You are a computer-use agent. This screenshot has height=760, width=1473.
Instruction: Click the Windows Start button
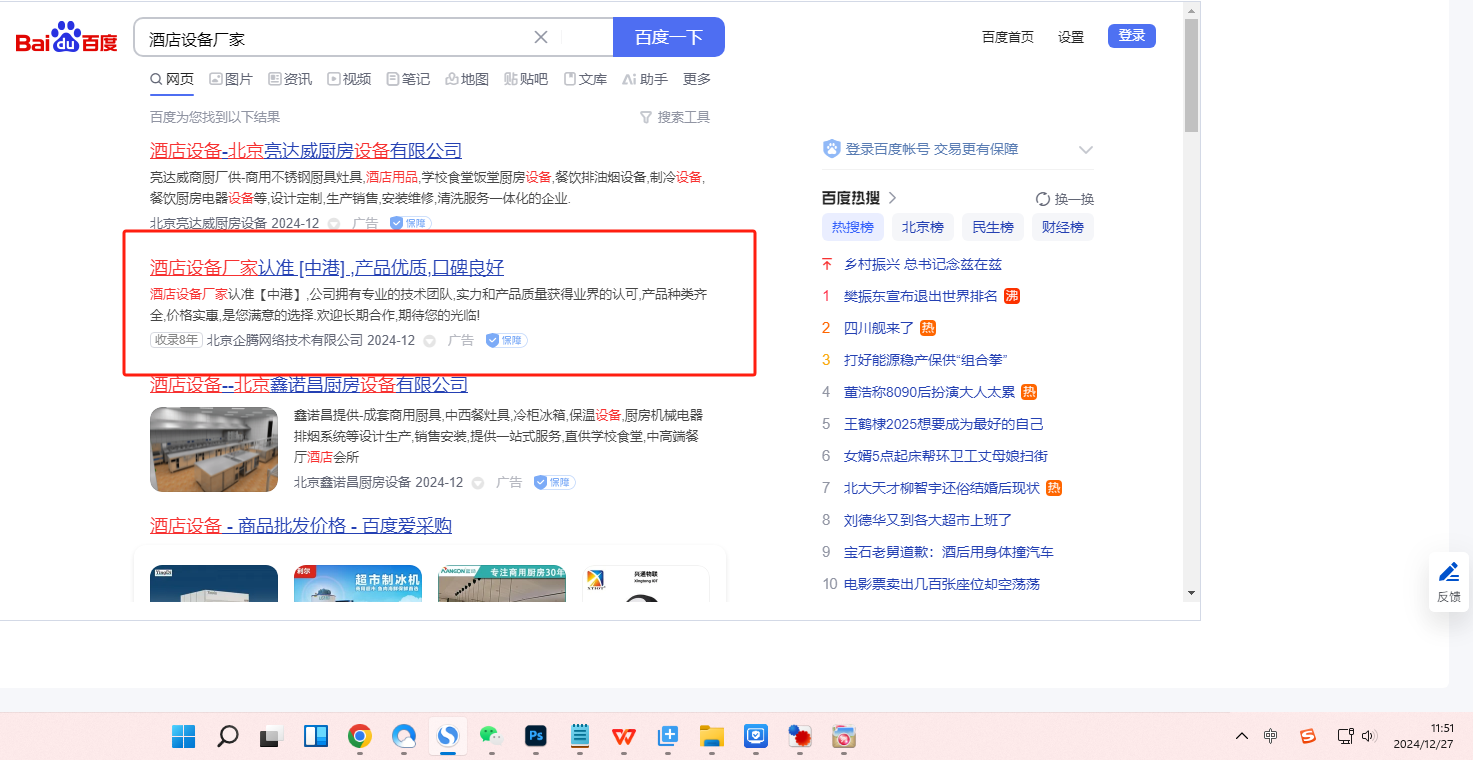pyautogui.click(x=184, y=737)
